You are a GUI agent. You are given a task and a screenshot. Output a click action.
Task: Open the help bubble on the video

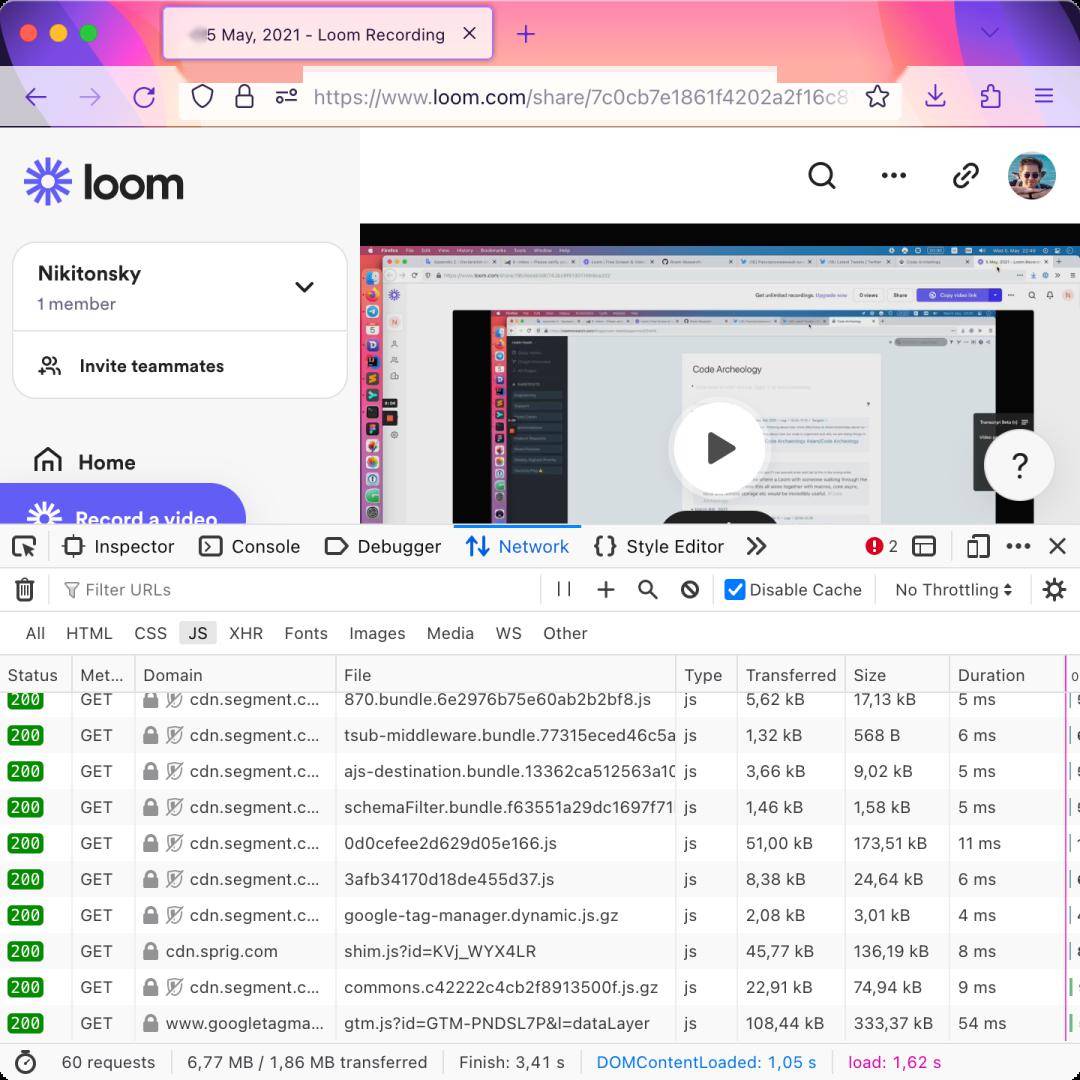[1018, 464]
